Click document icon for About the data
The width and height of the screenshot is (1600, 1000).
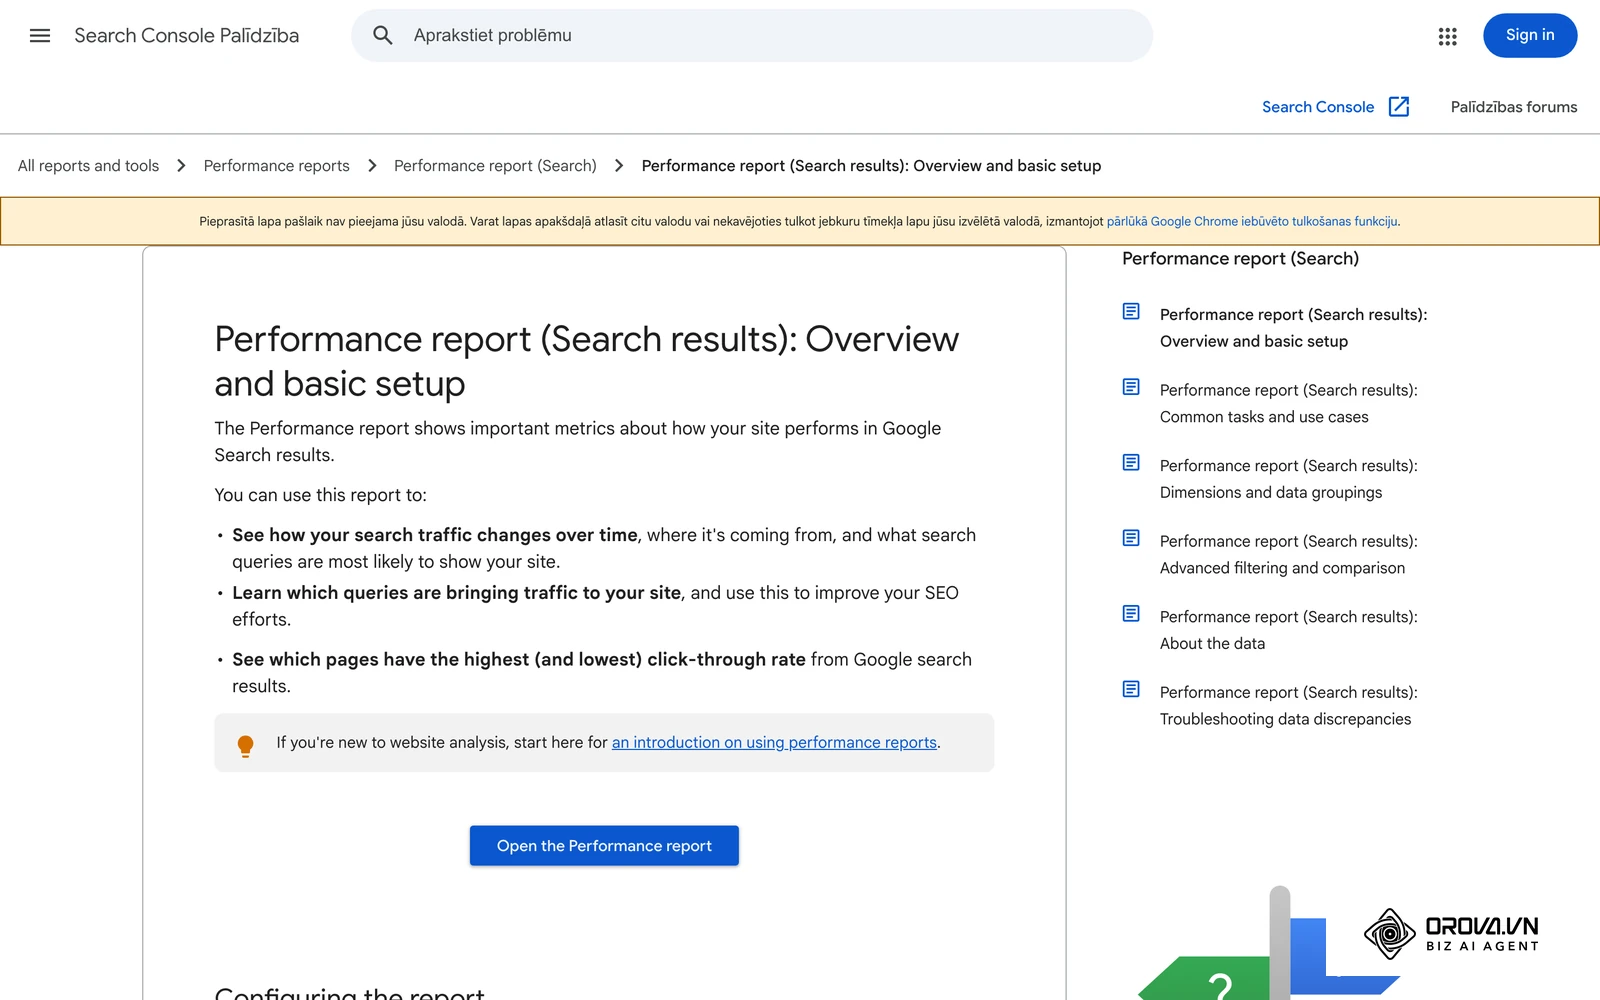[1131, 614]
